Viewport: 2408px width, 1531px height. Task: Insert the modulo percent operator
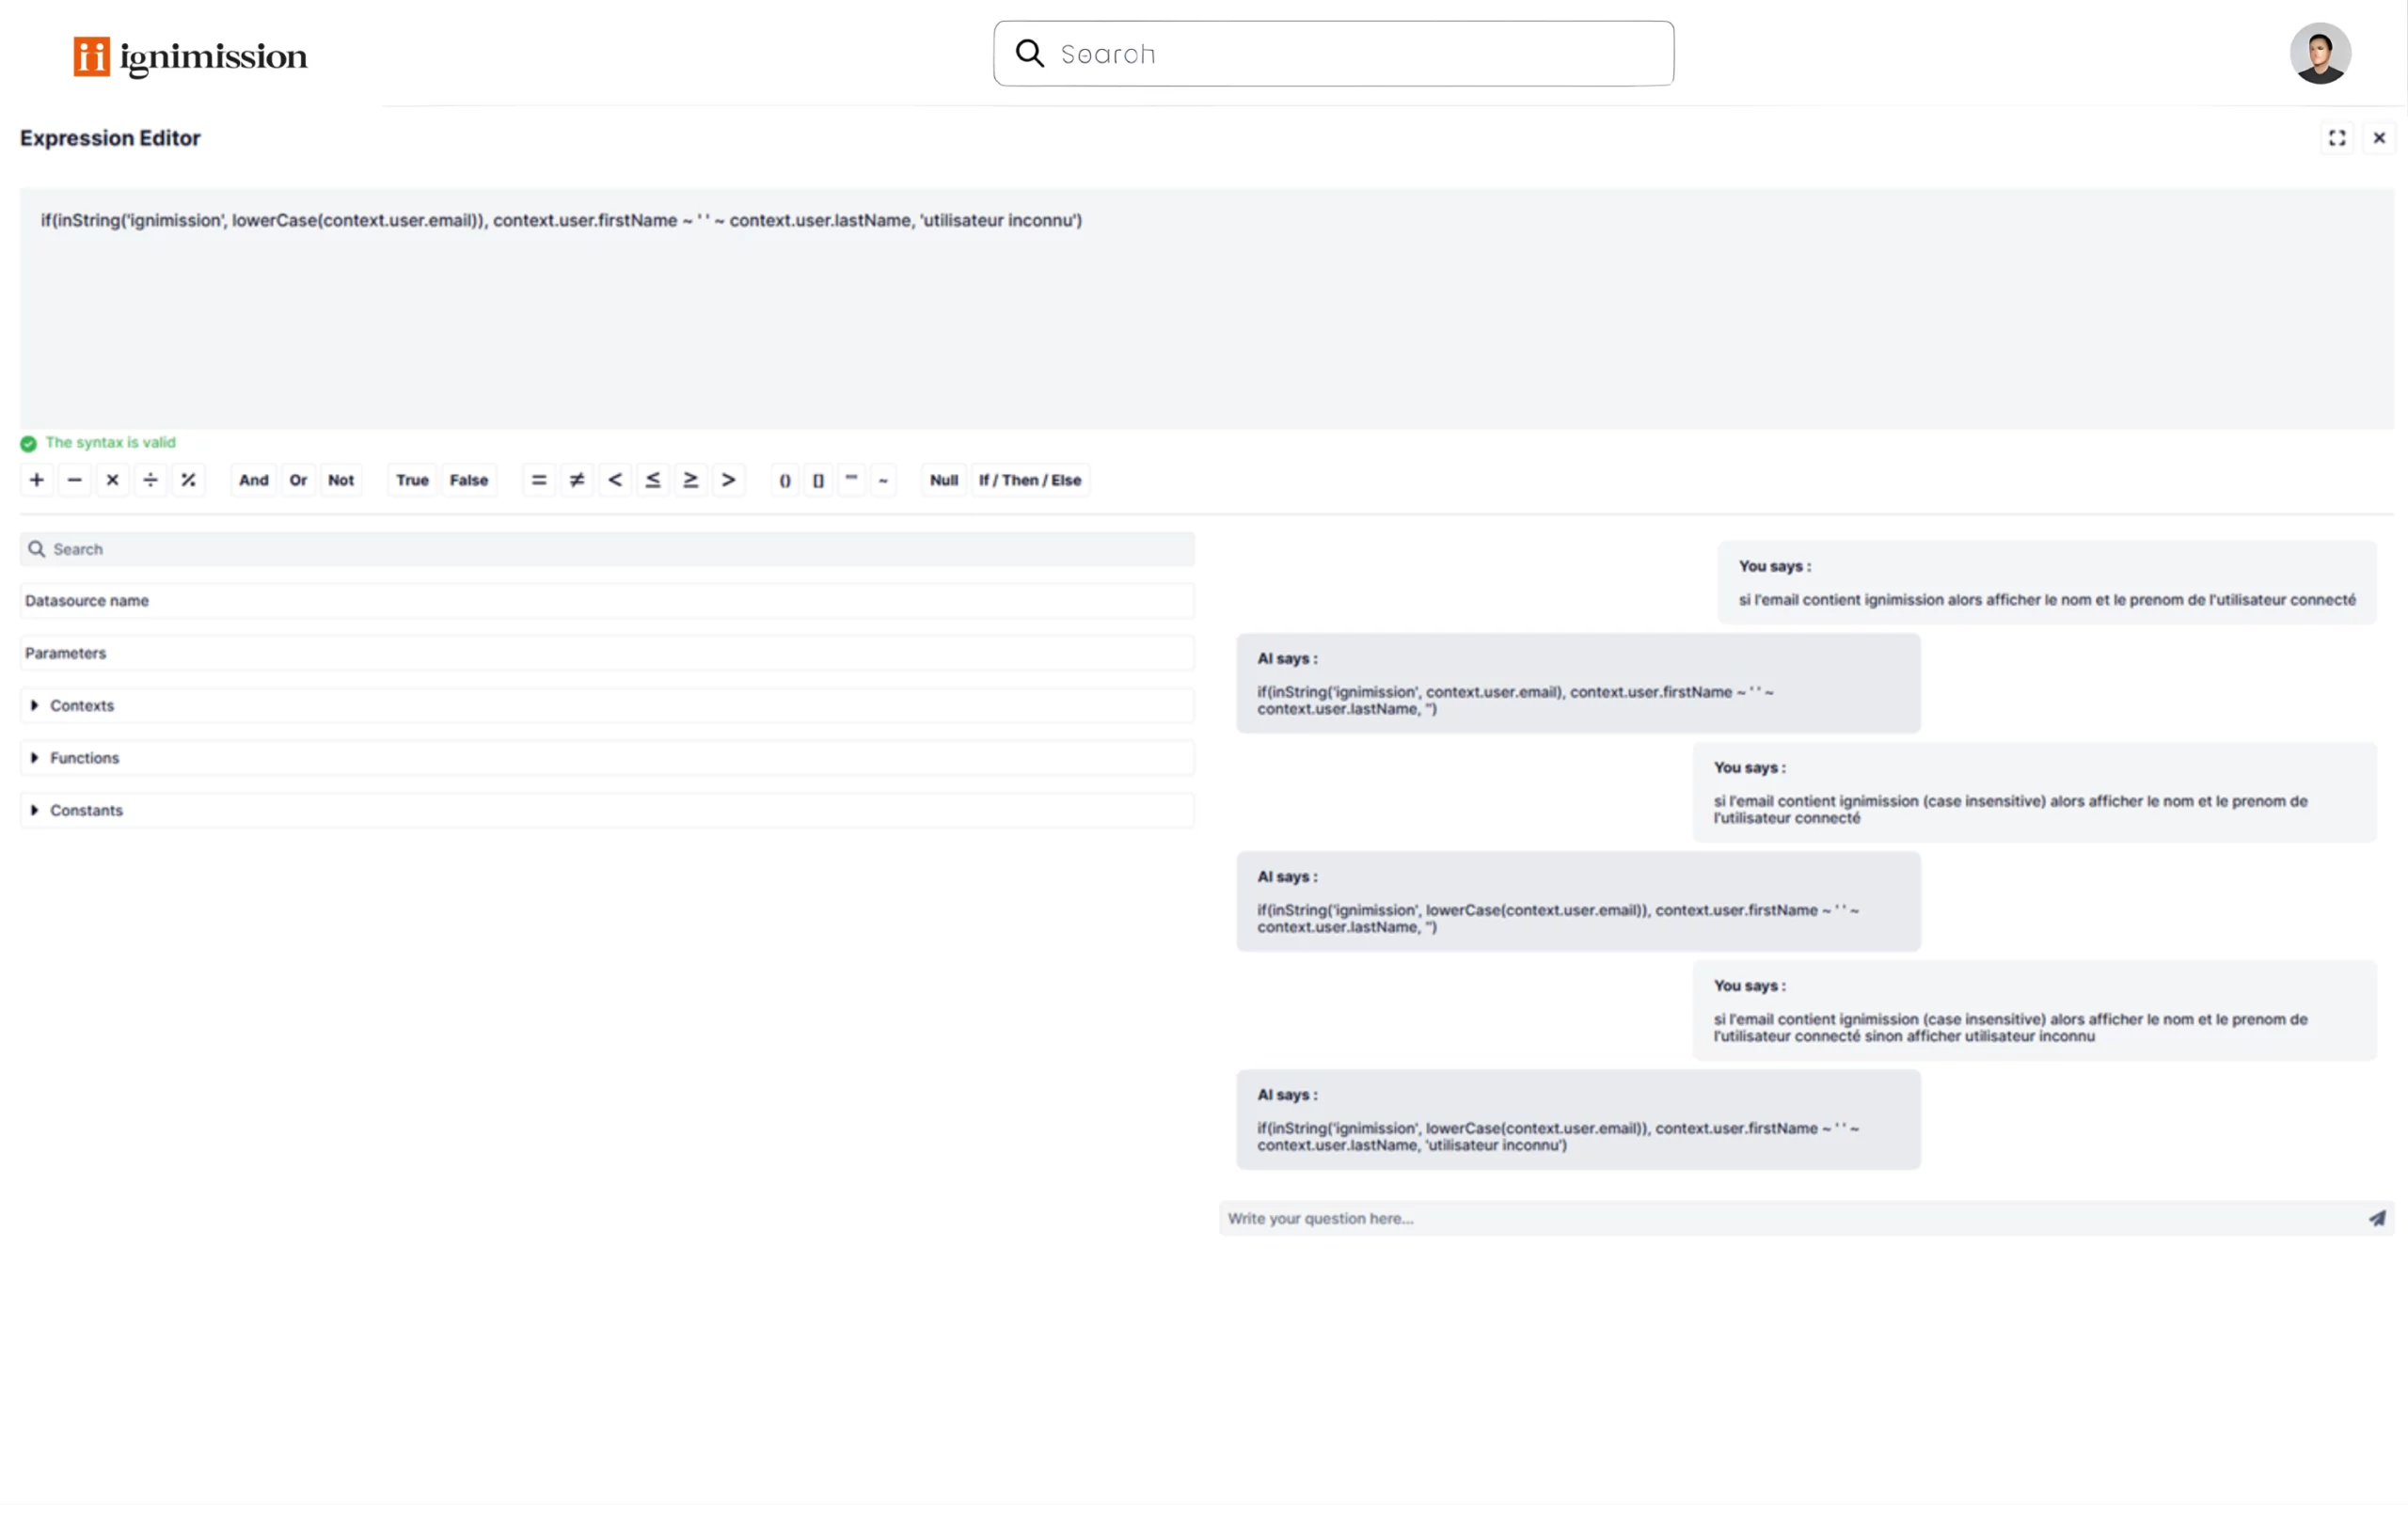tap(188, 480)
